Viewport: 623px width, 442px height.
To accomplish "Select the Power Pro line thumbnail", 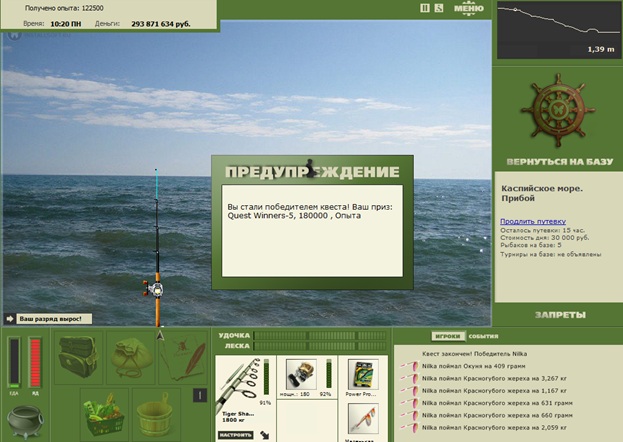I will (363, 374).
